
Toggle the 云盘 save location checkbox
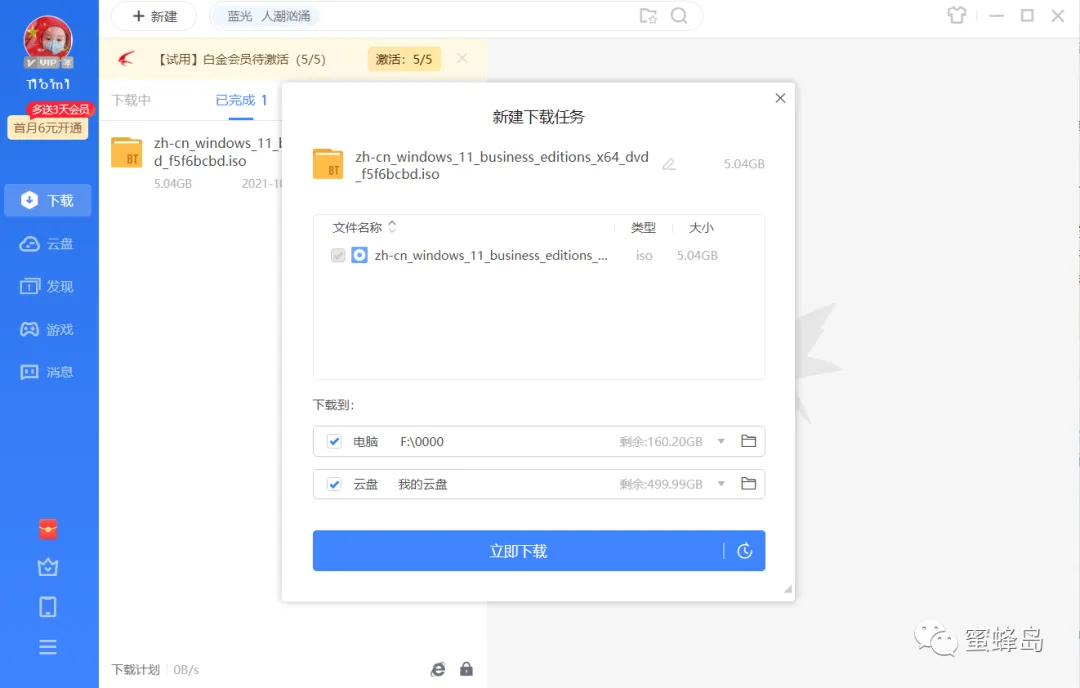[x=334, y=484]
